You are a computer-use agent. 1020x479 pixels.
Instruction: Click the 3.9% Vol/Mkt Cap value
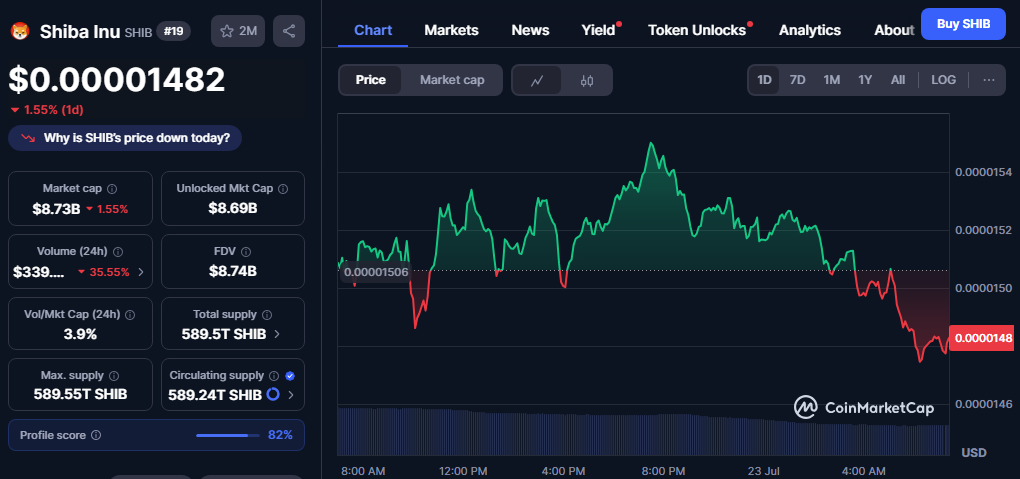click(x=81, y=335)
